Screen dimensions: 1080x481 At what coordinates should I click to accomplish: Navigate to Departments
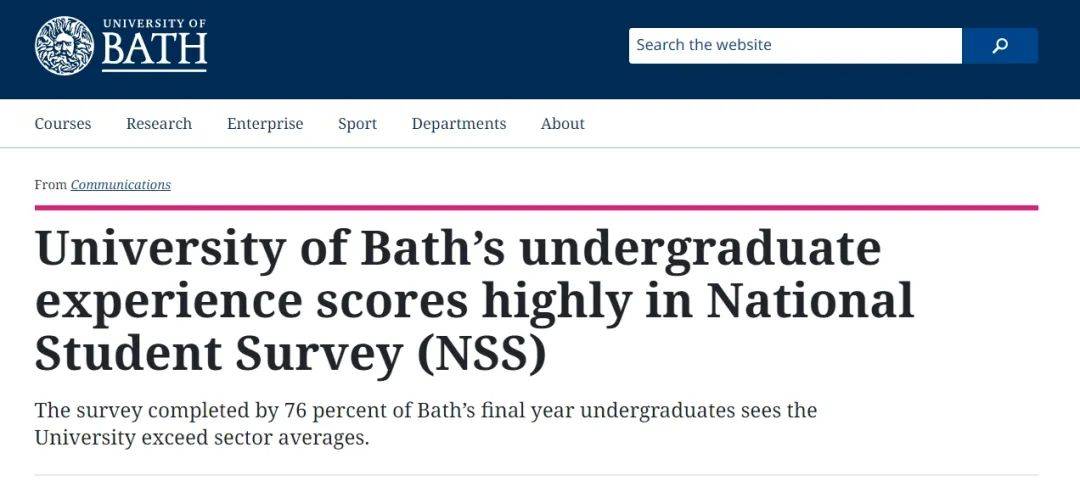click(459, 124)
